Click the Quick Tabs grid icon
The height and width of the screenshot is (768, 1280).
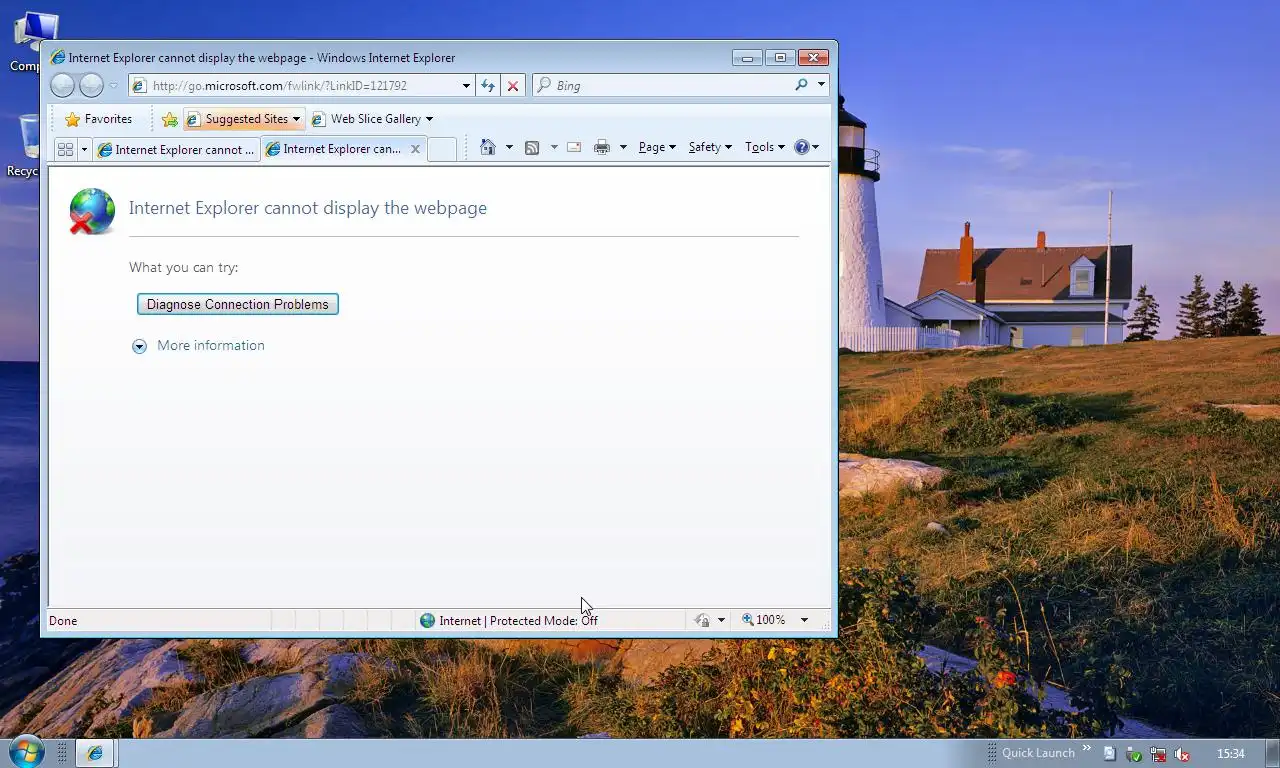pos(65,149)
